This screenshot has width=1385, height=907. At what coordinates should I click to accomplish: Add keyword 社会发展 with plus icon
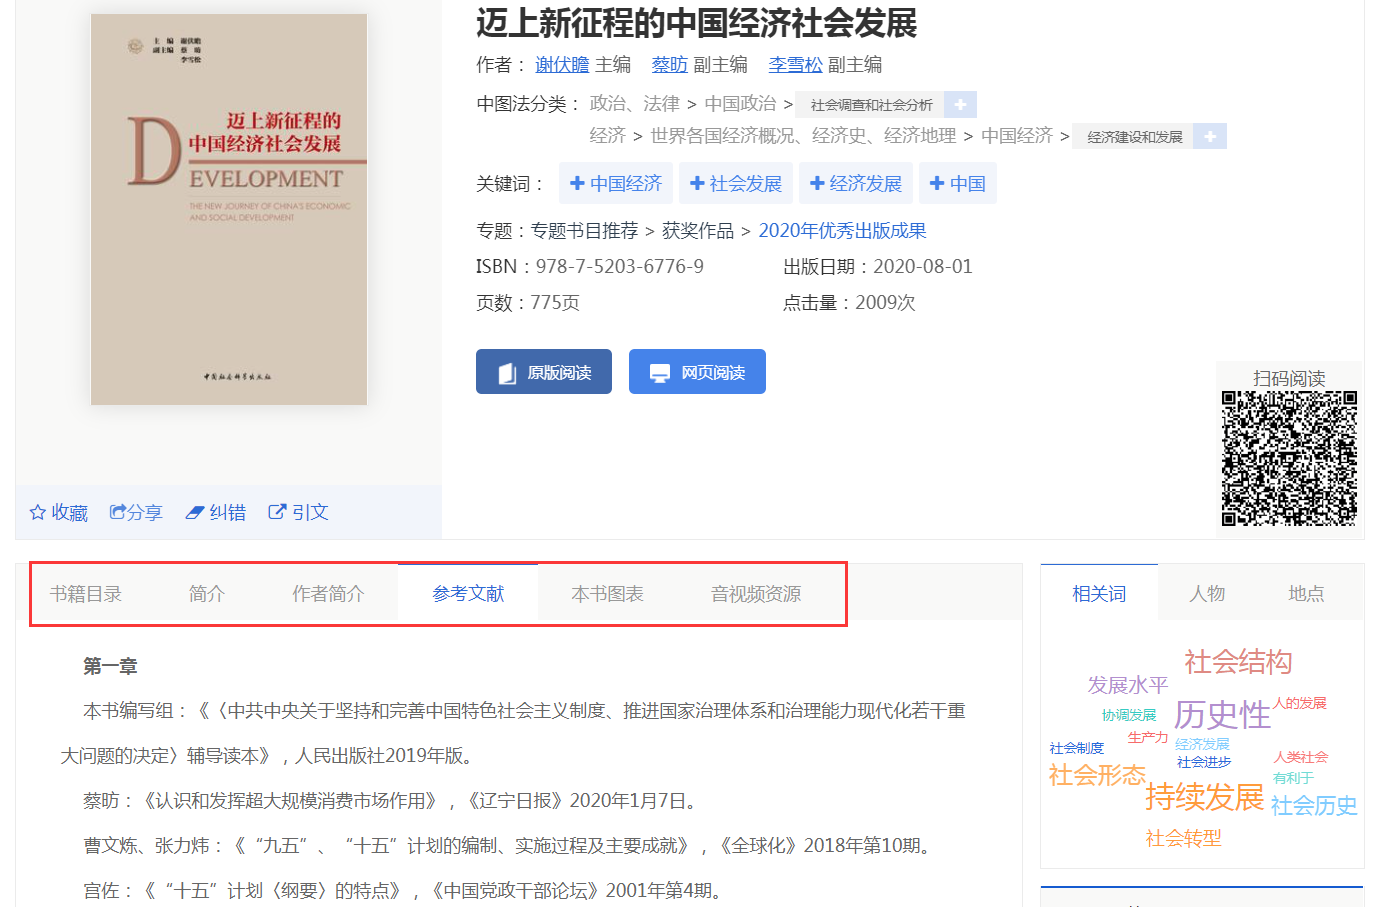[x=697, y=184]
